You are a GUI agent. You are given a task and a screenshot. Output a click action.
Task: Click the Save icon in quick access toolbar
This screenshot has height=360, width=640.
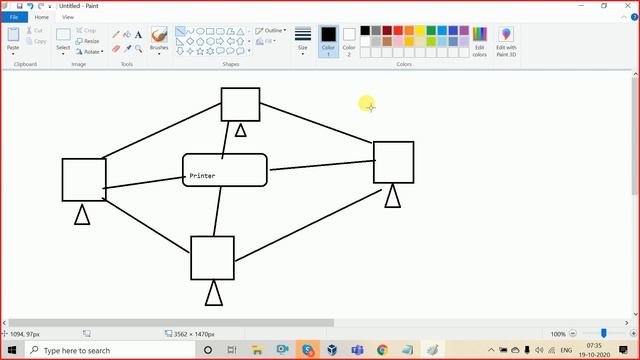pos(19,6)
